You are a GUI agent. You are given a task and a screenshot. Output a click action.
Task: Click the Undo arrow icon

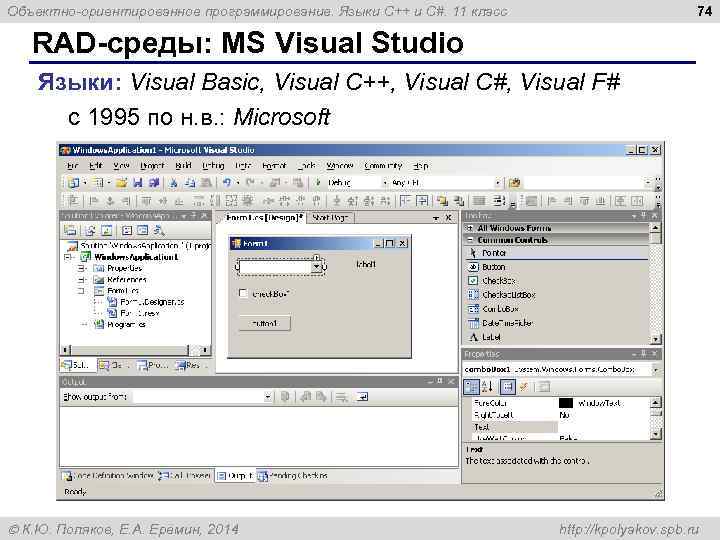(x=227, y=183)
